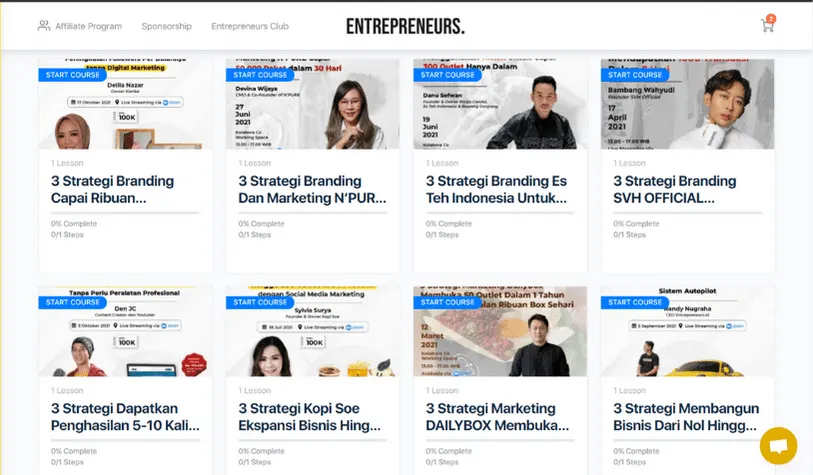Click progress bar under Kopi Soe course

pyautogui.click(x=313, y=440)
